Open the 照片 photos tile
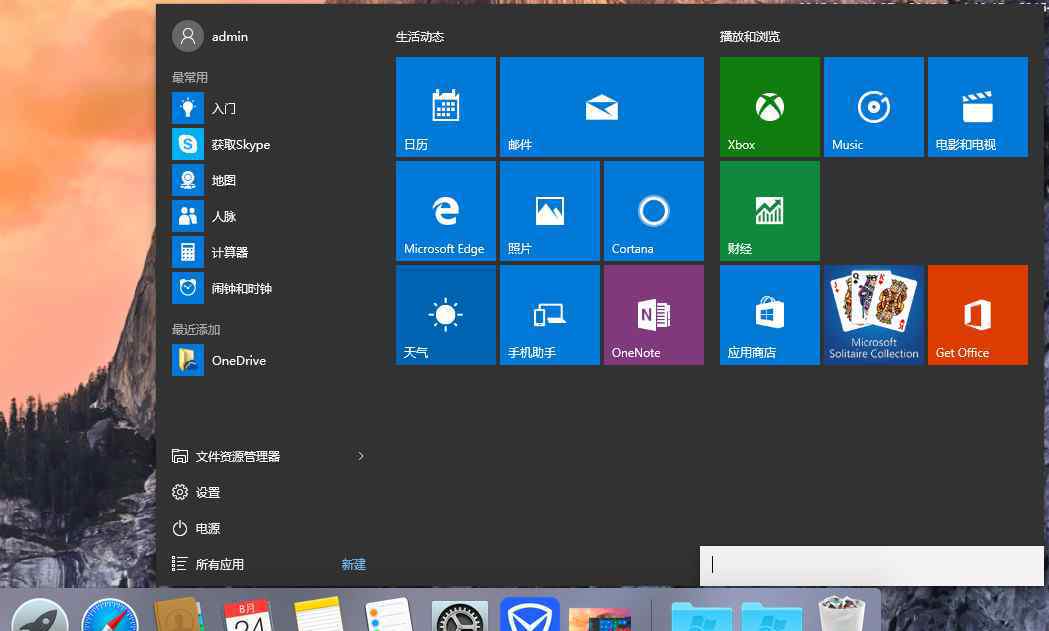This screenshot has height=631, width=1049. click(549, 211)
